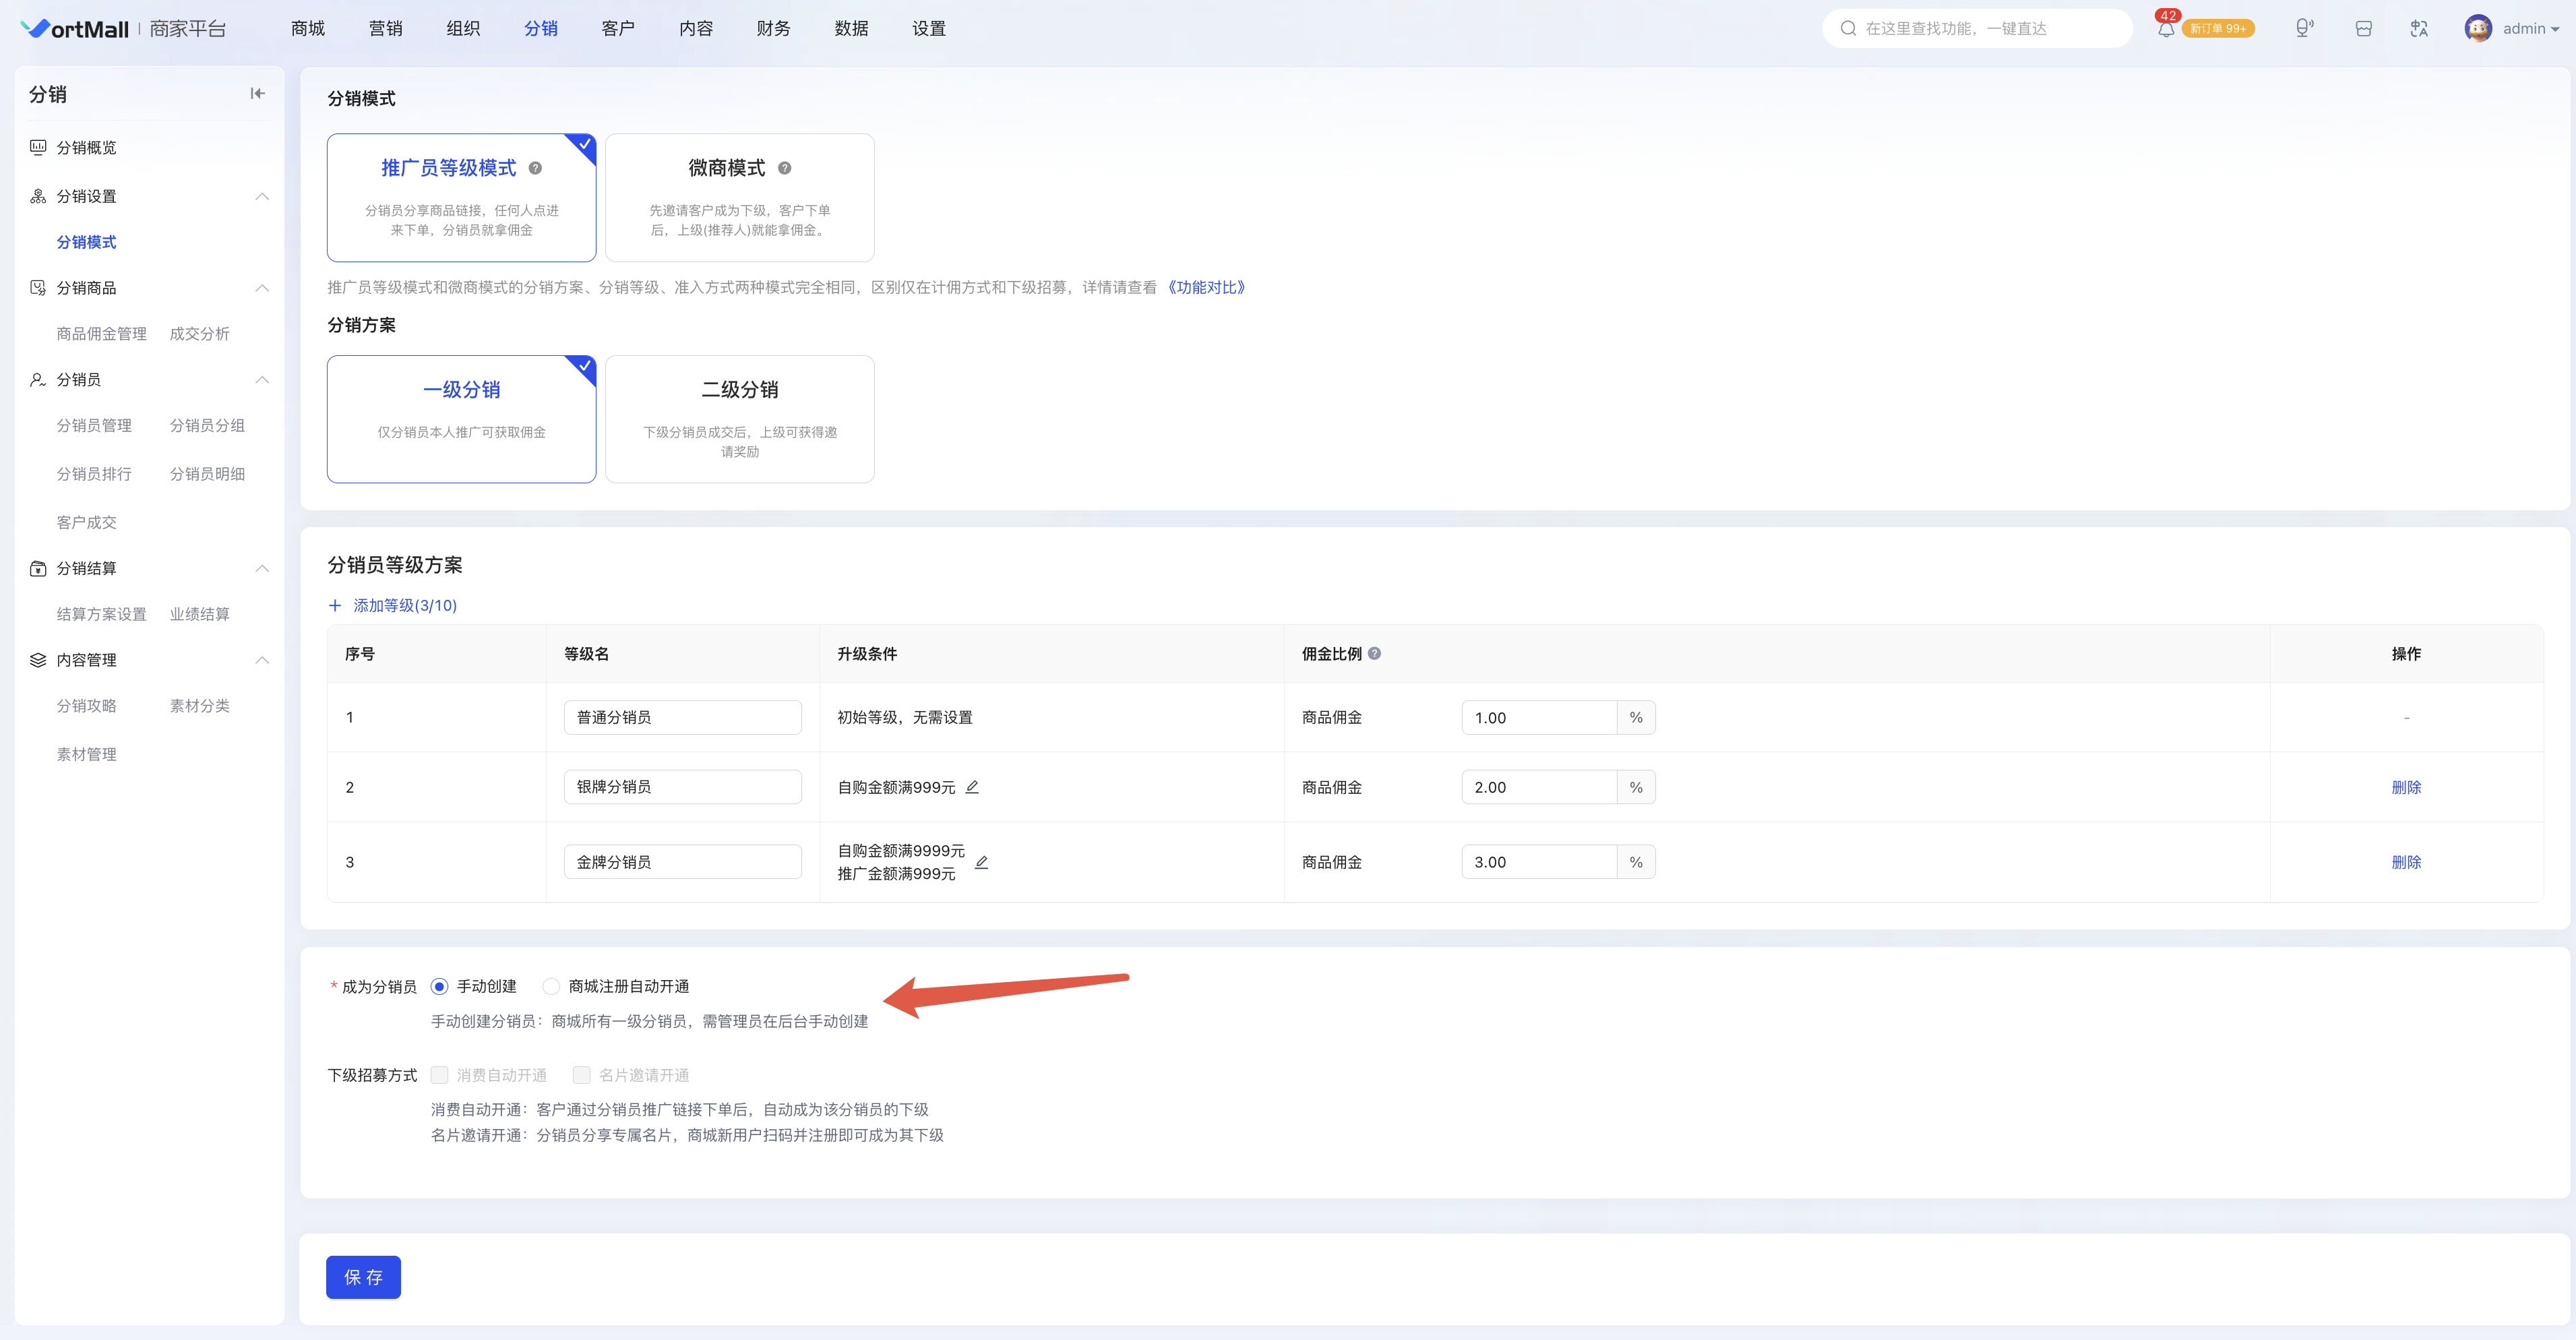Screen dimensions: 2576x1340
Task: Click the 银牌分销员 level name field
Action: tap(682, 787)
